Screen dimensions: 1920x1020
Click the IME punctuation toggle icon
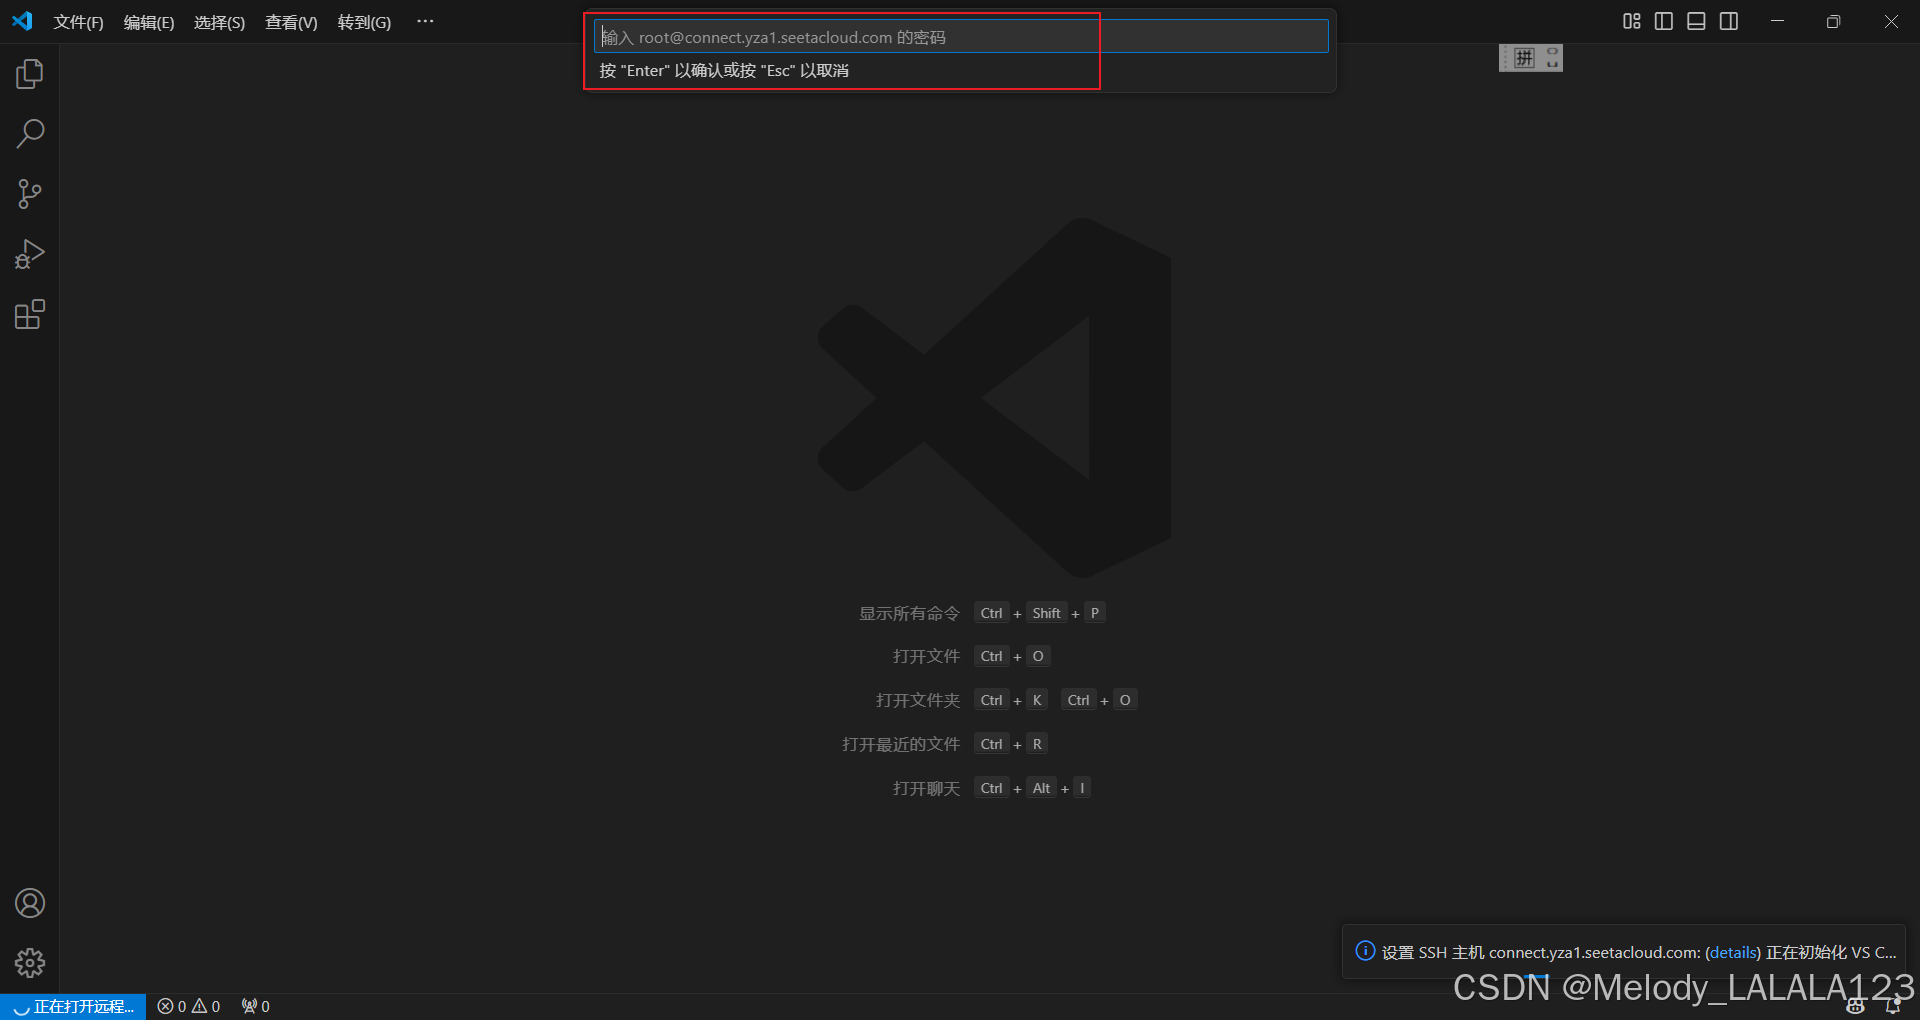coord(1552,58)
